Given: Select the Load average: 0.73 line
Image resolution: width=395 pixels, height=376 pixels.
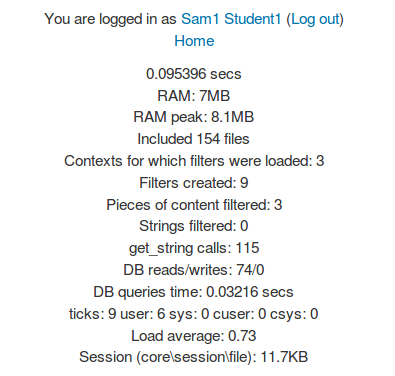Looking at the screenshot, I should pos(194,336).
